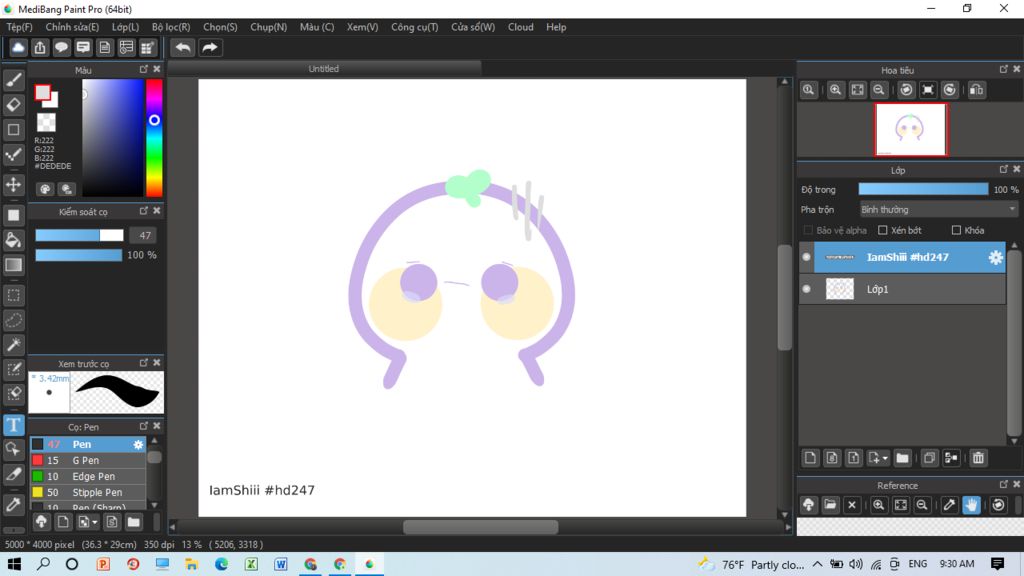Open add-layer dropdown arrow in Layer panel
Screen dimensions: 1024x576
point(885,458)
